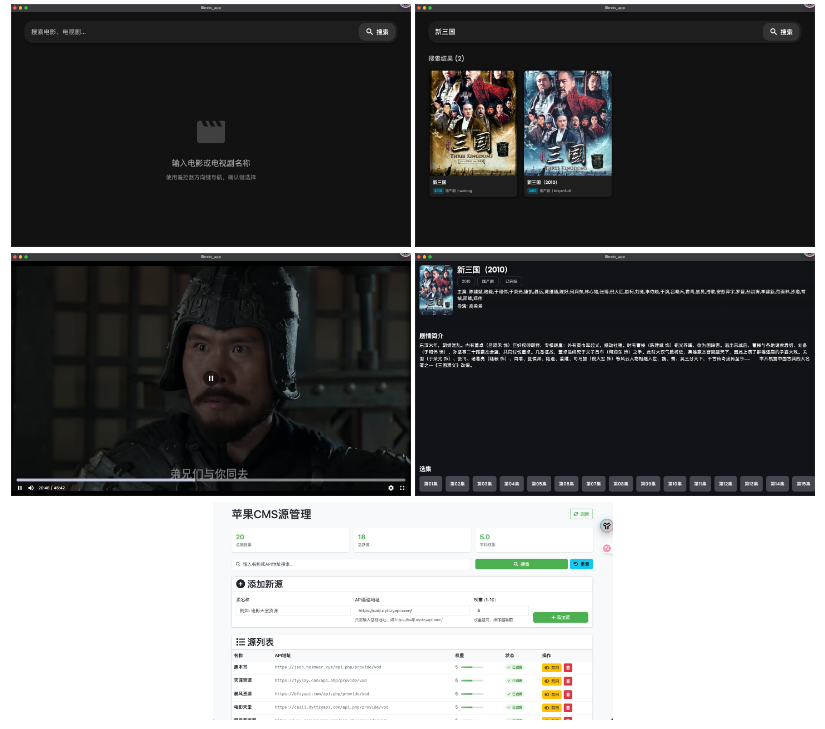Click the weight bar of the heimuer source row

[x=472, y=667]
